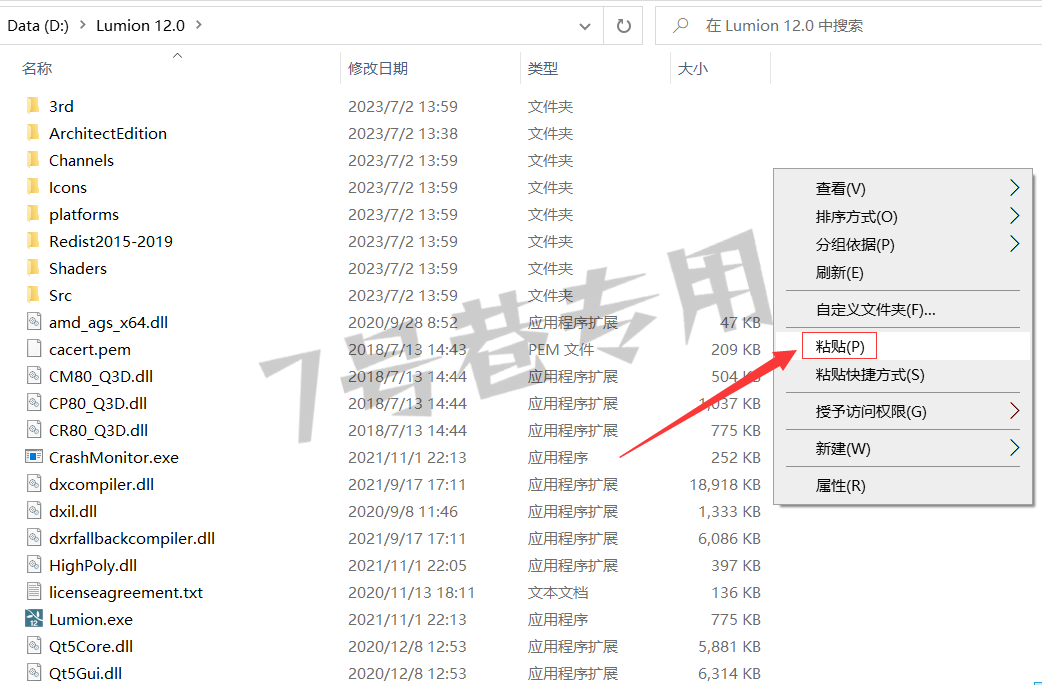
Task: Click the amd_ags_x64.dll file icon
Action: click(34, 322)
